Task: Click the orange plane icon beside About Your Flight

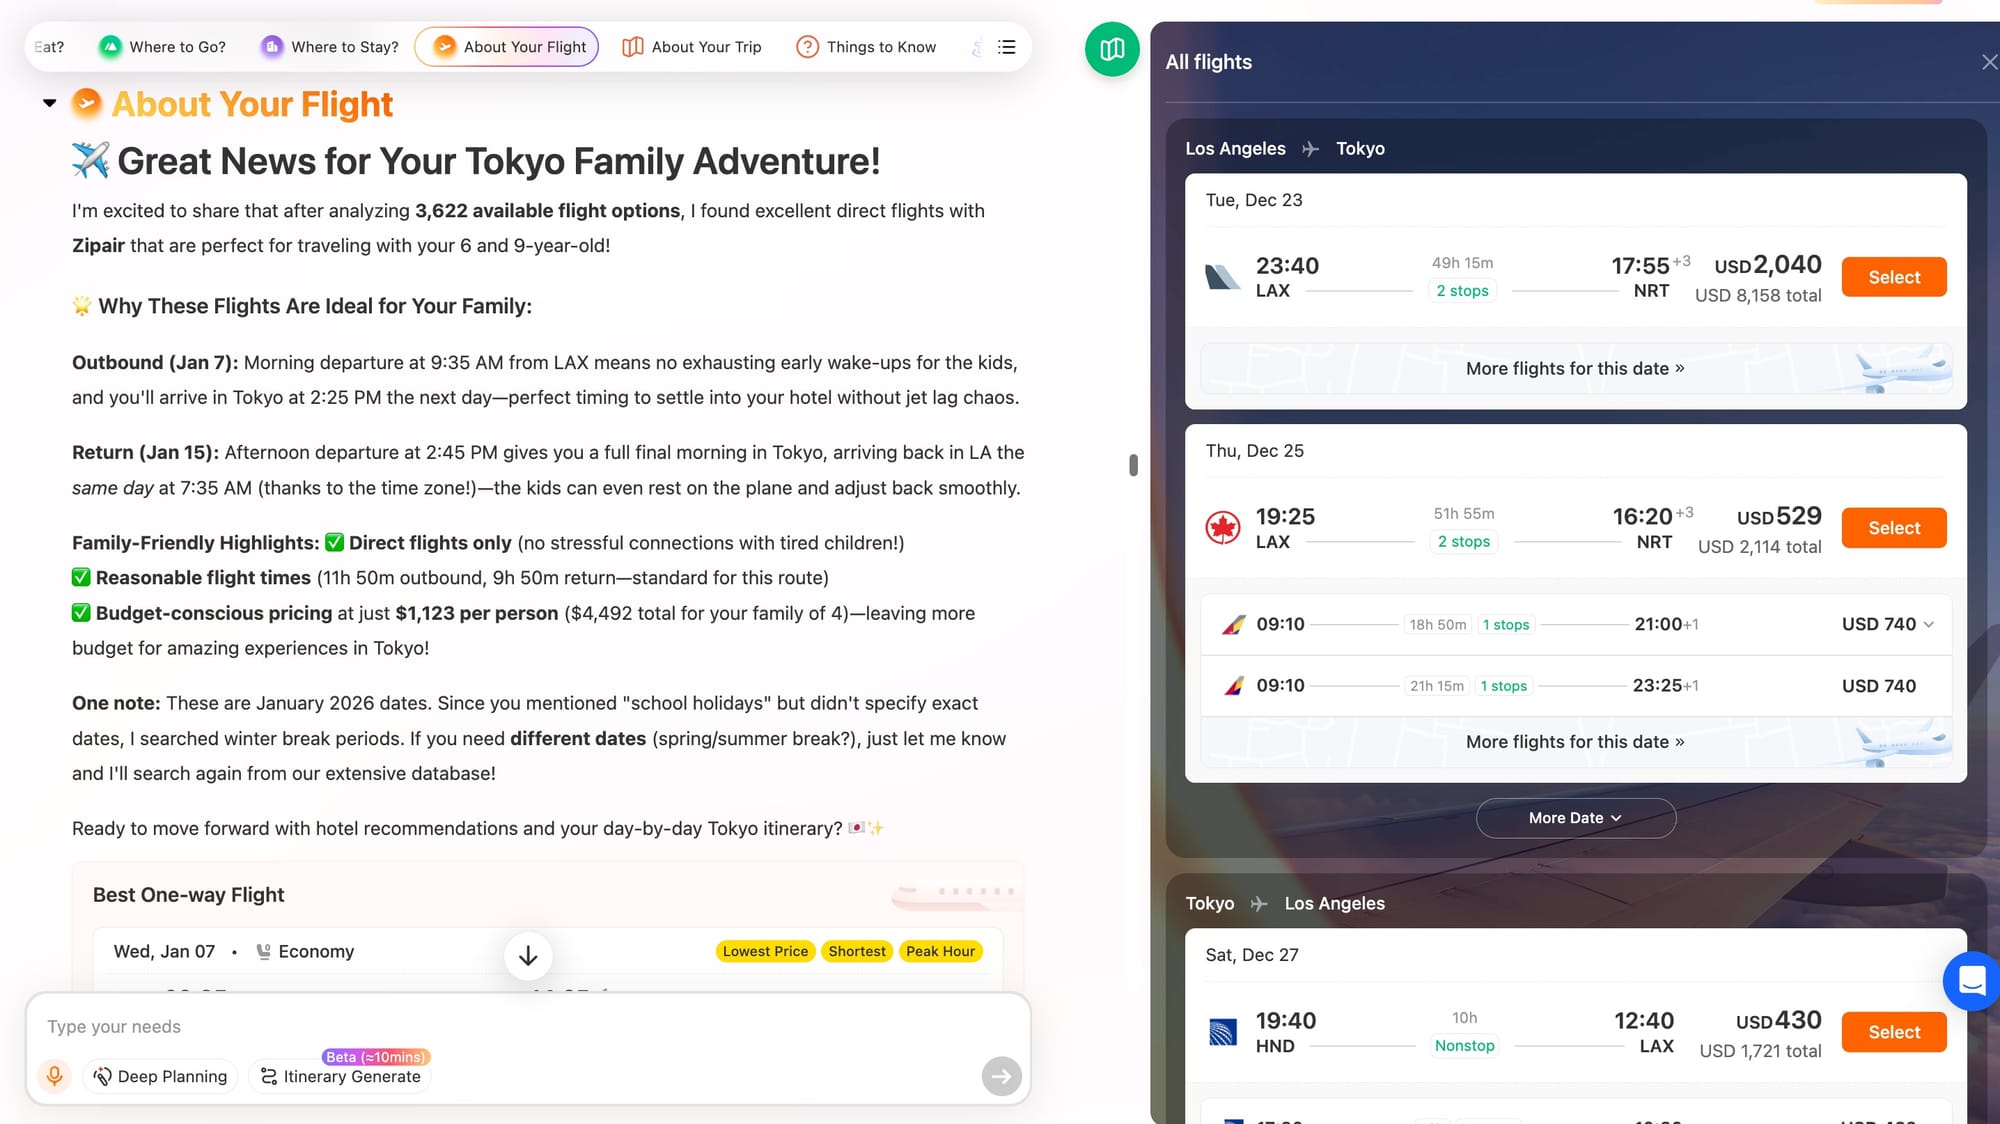Action: coord(86,103)
